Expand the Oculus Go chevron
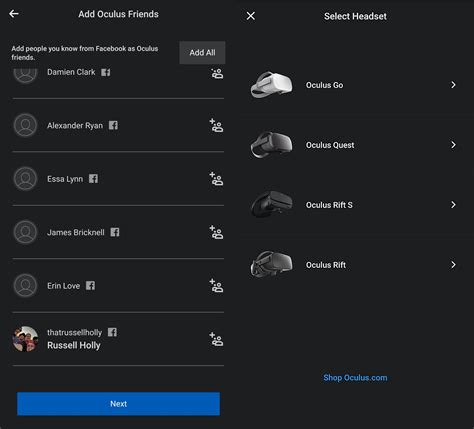This screenshot has width=474, height=429. click(453, 85)
